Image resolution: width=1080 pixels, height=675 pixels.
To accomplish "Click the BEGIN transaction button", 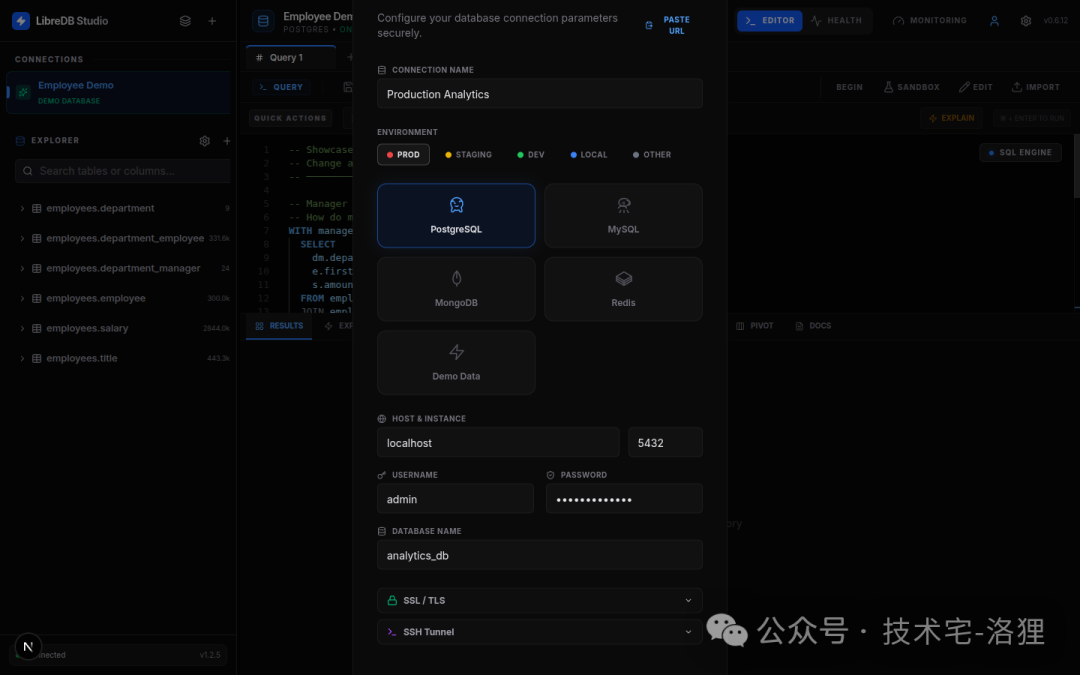I will pos(849,87).
